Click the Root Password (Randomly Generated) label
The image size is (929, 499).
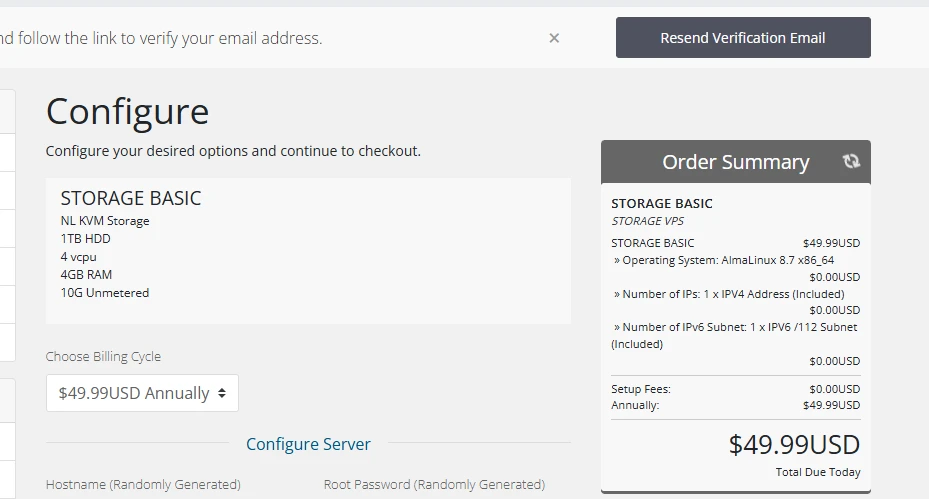tap(434, 484)
